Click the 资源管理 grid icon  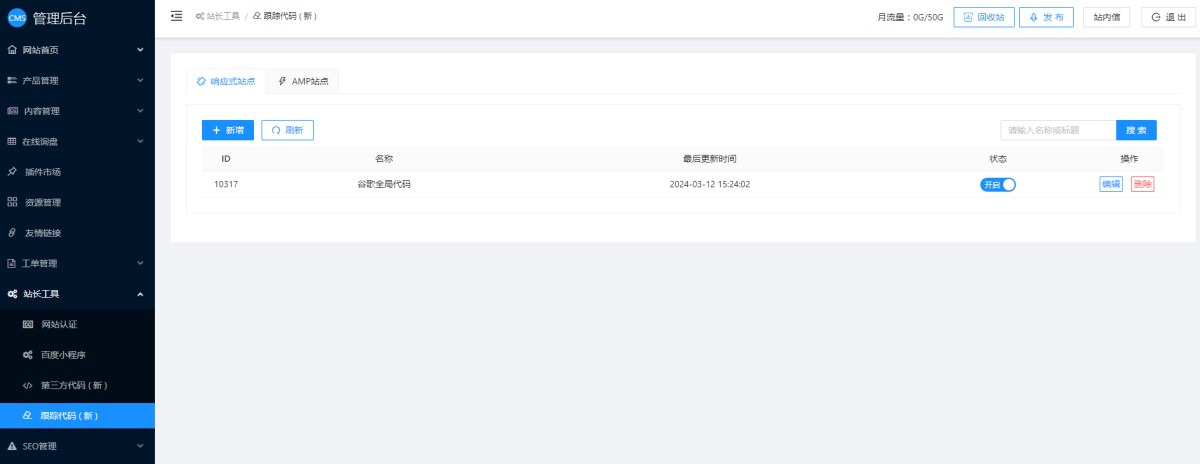pos(12,202)
